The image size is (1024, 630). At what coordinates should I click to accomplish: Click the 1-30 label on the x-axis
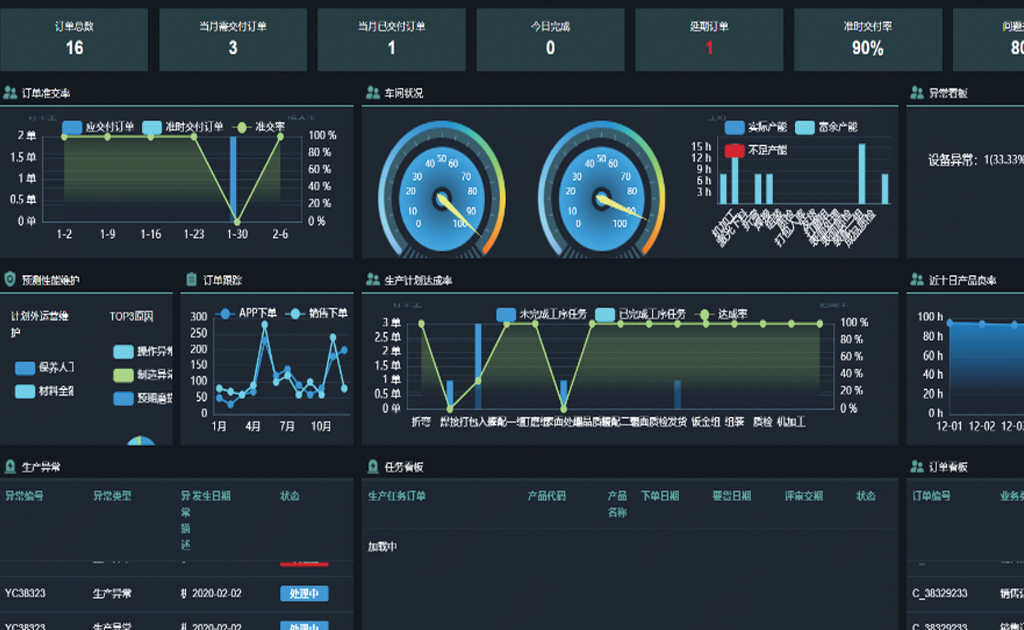point(237,234)
